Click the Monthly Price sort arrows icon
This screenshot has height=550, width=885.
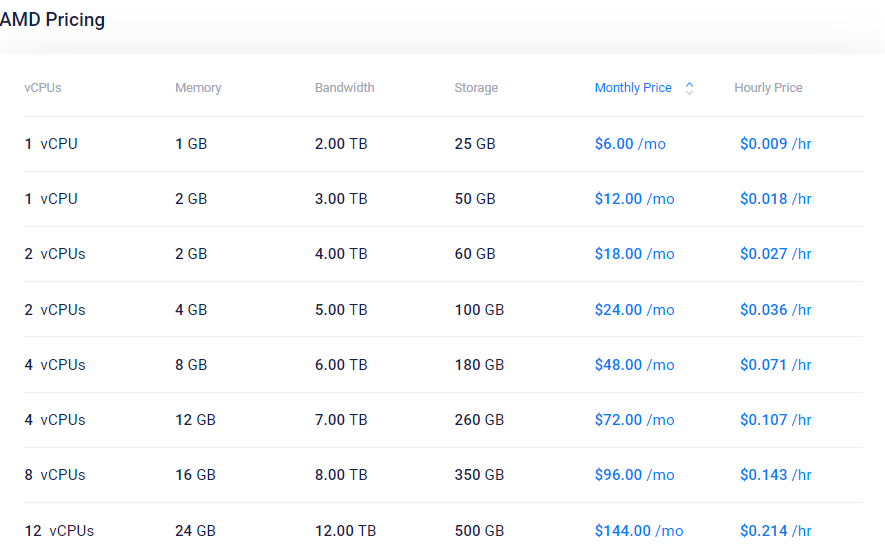(x=689, y=88)
